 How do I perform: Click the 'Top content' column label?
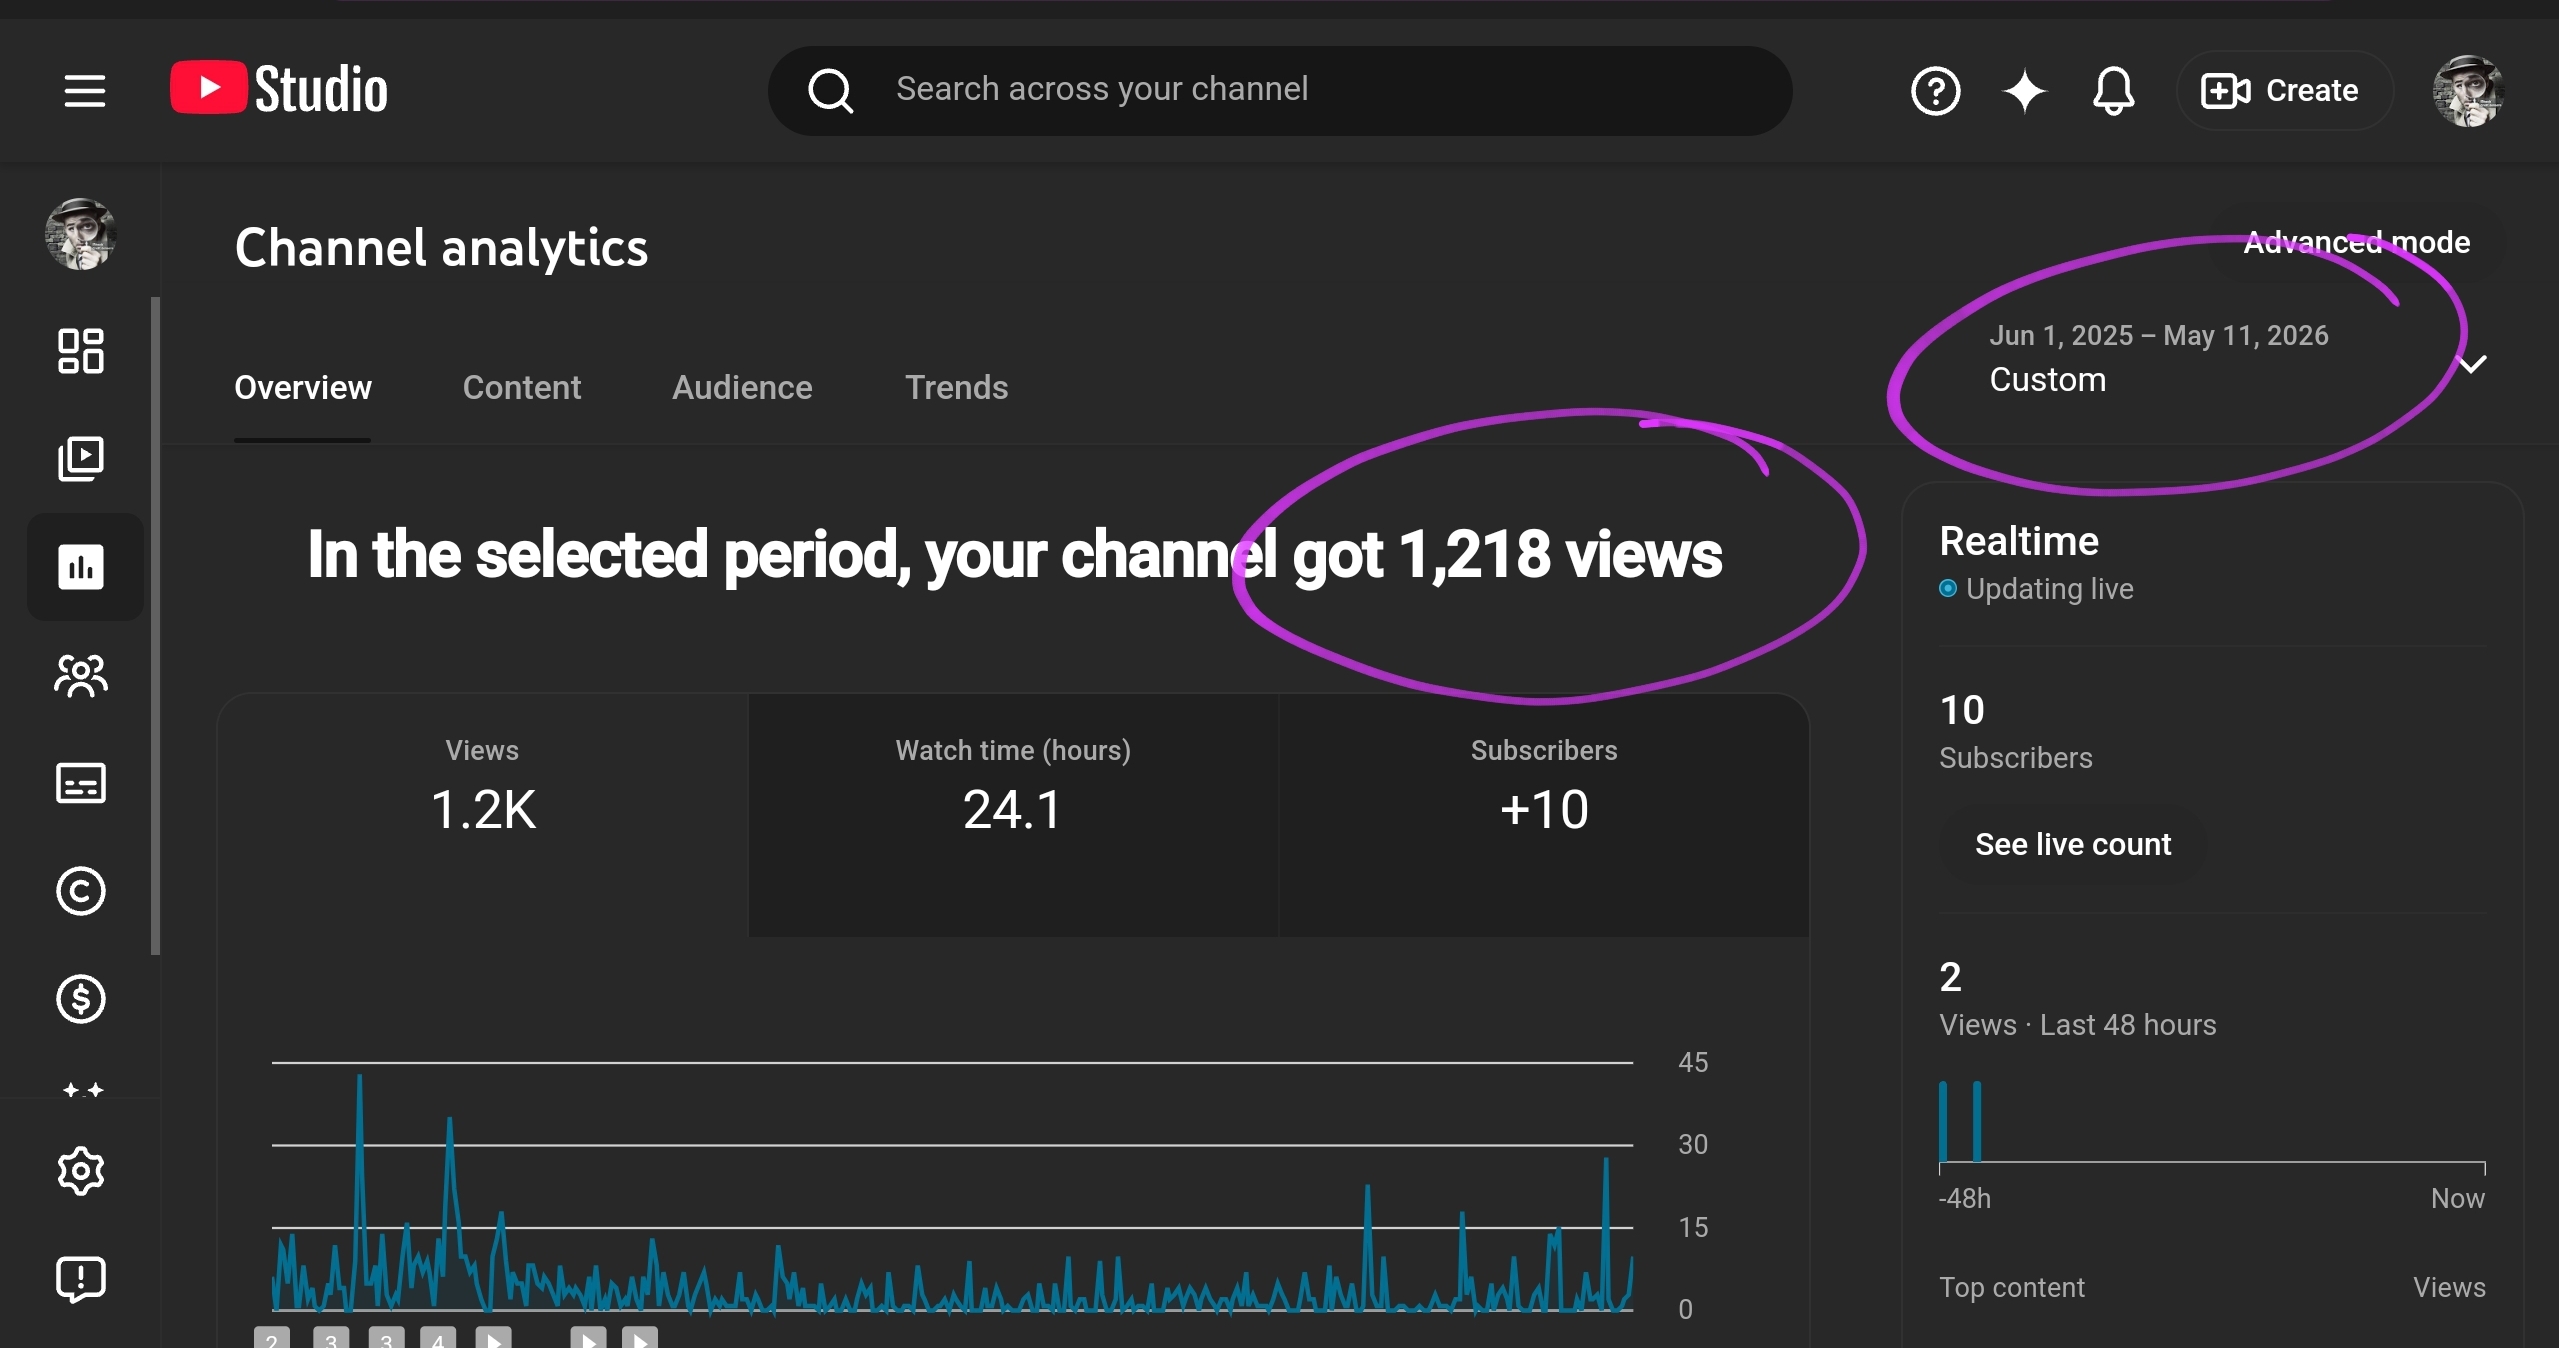tap(2011, 1287)
